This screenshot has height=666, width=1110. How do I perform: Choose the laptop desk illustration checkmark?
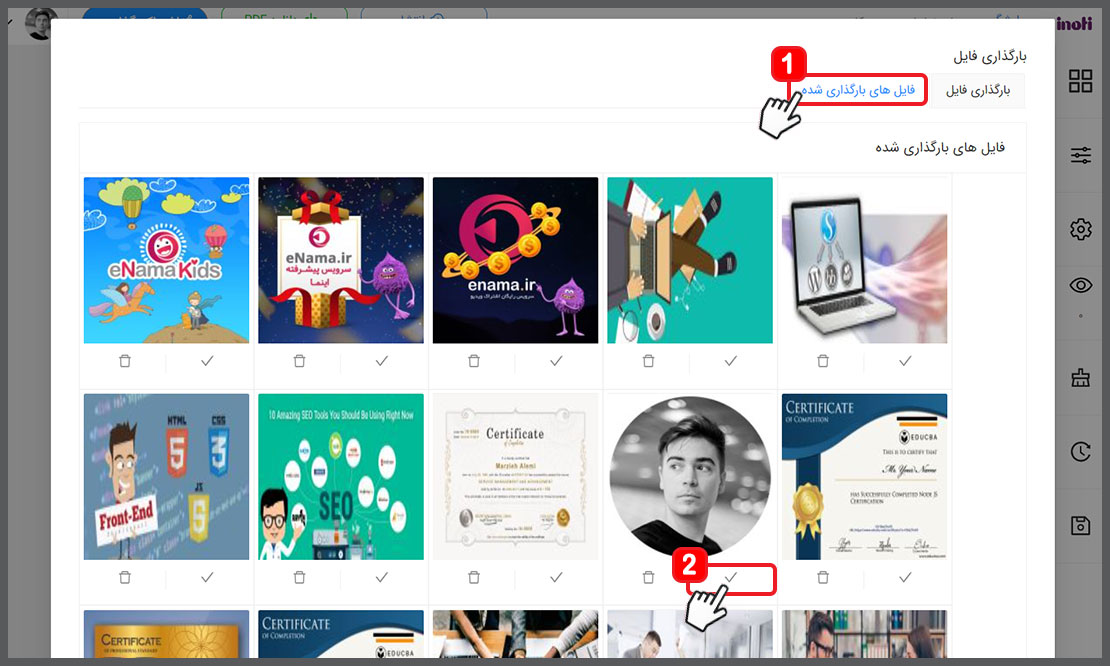[x=731, y=361]
